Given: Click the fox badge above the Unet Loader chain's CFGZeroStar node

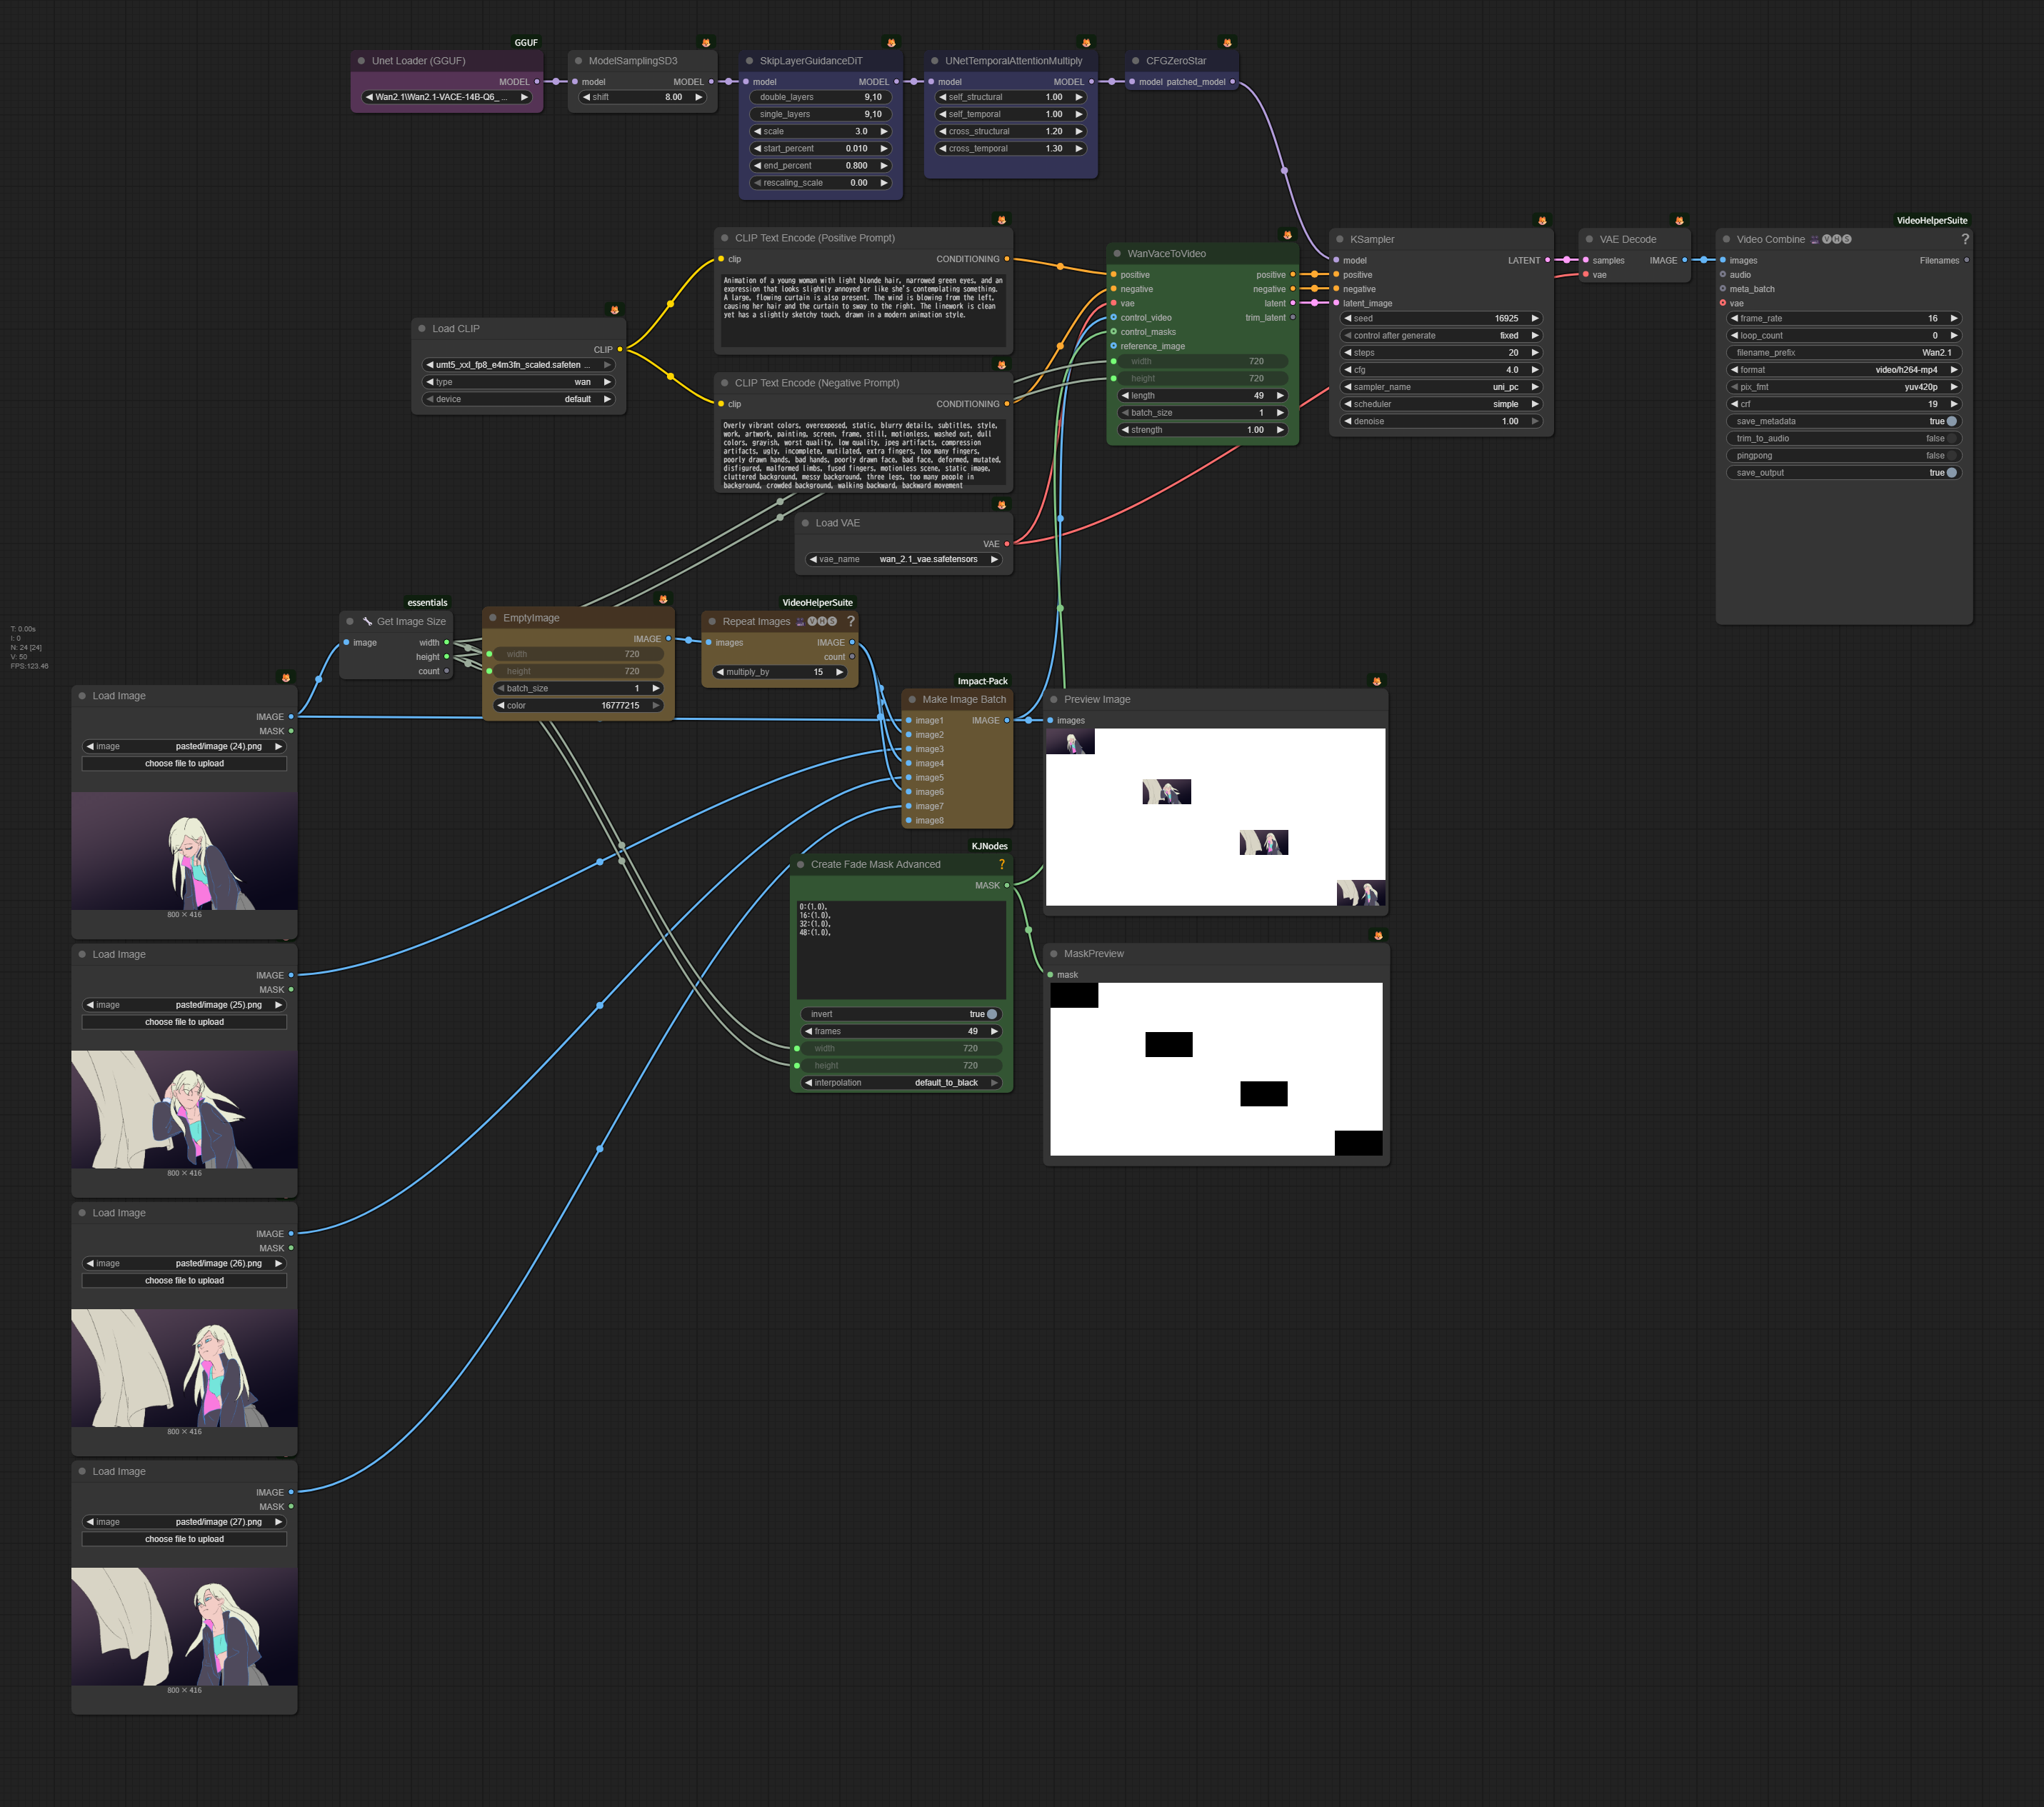Looking at the screenshot, I should (x=1227, y=43).
